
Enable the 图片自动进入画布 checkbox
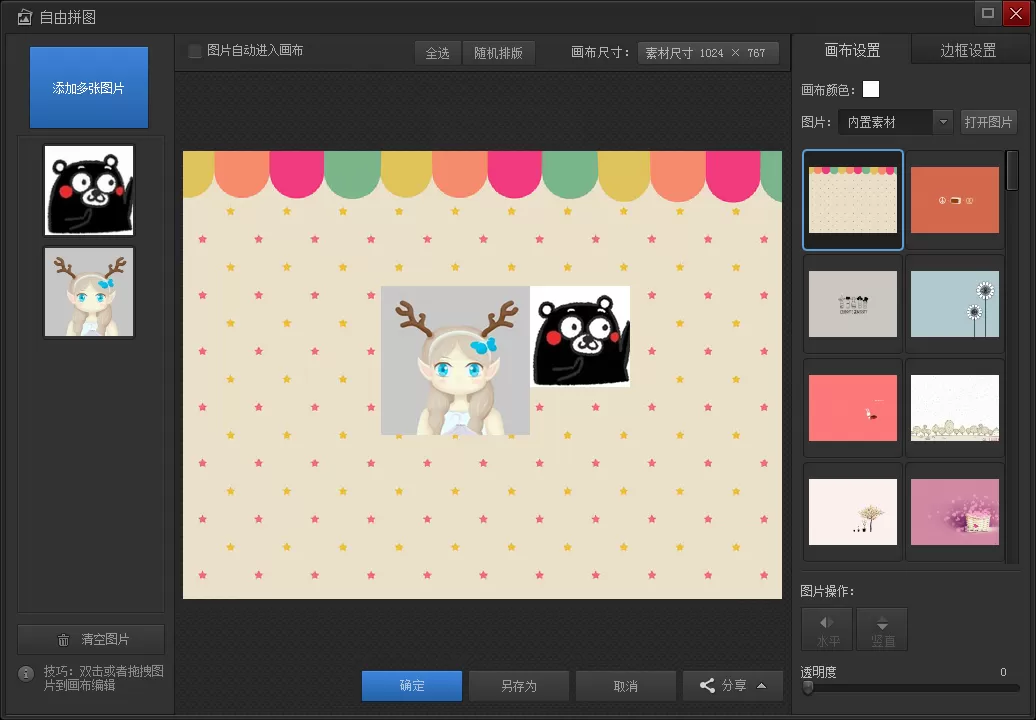[x=195, y=51]
